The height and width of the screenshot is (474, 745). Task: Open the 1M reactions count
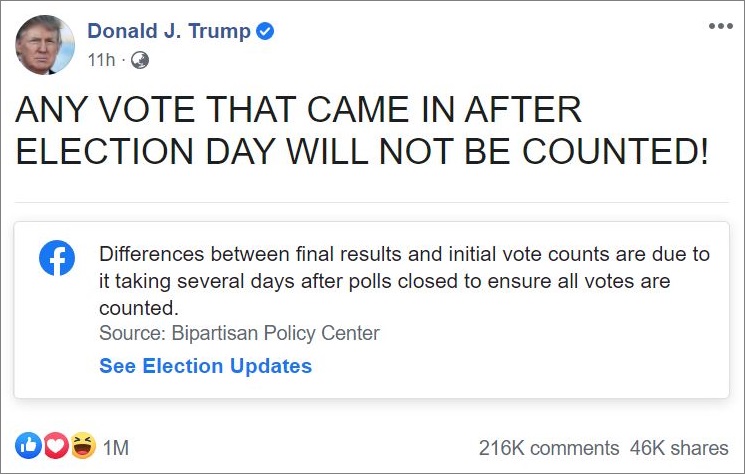pos(116,447)
